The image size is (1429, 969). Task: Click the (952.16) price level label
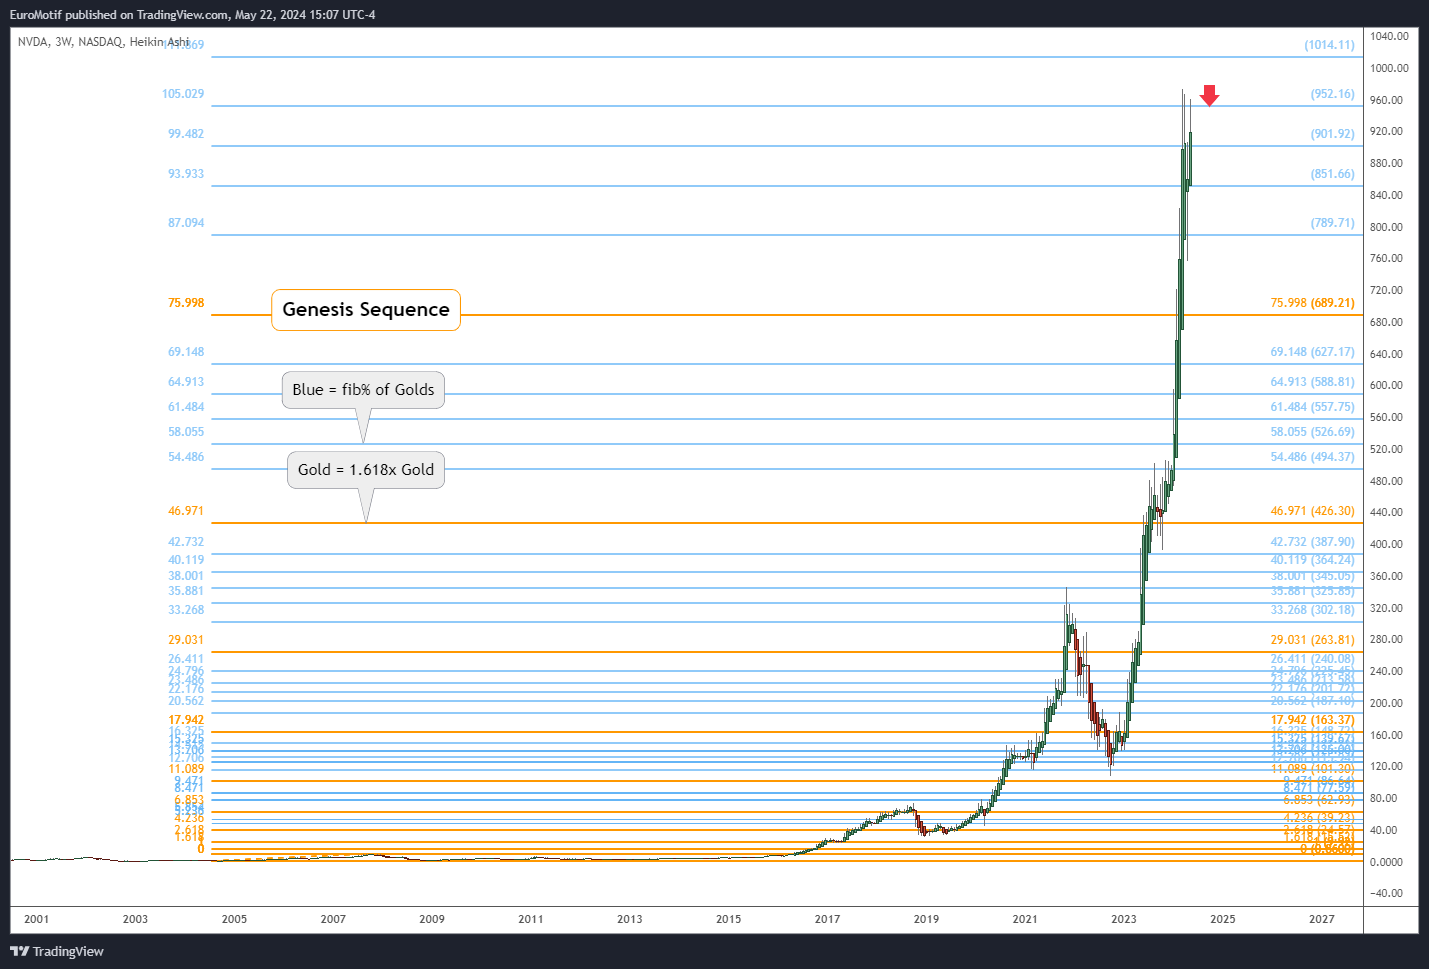point(1333,94)
